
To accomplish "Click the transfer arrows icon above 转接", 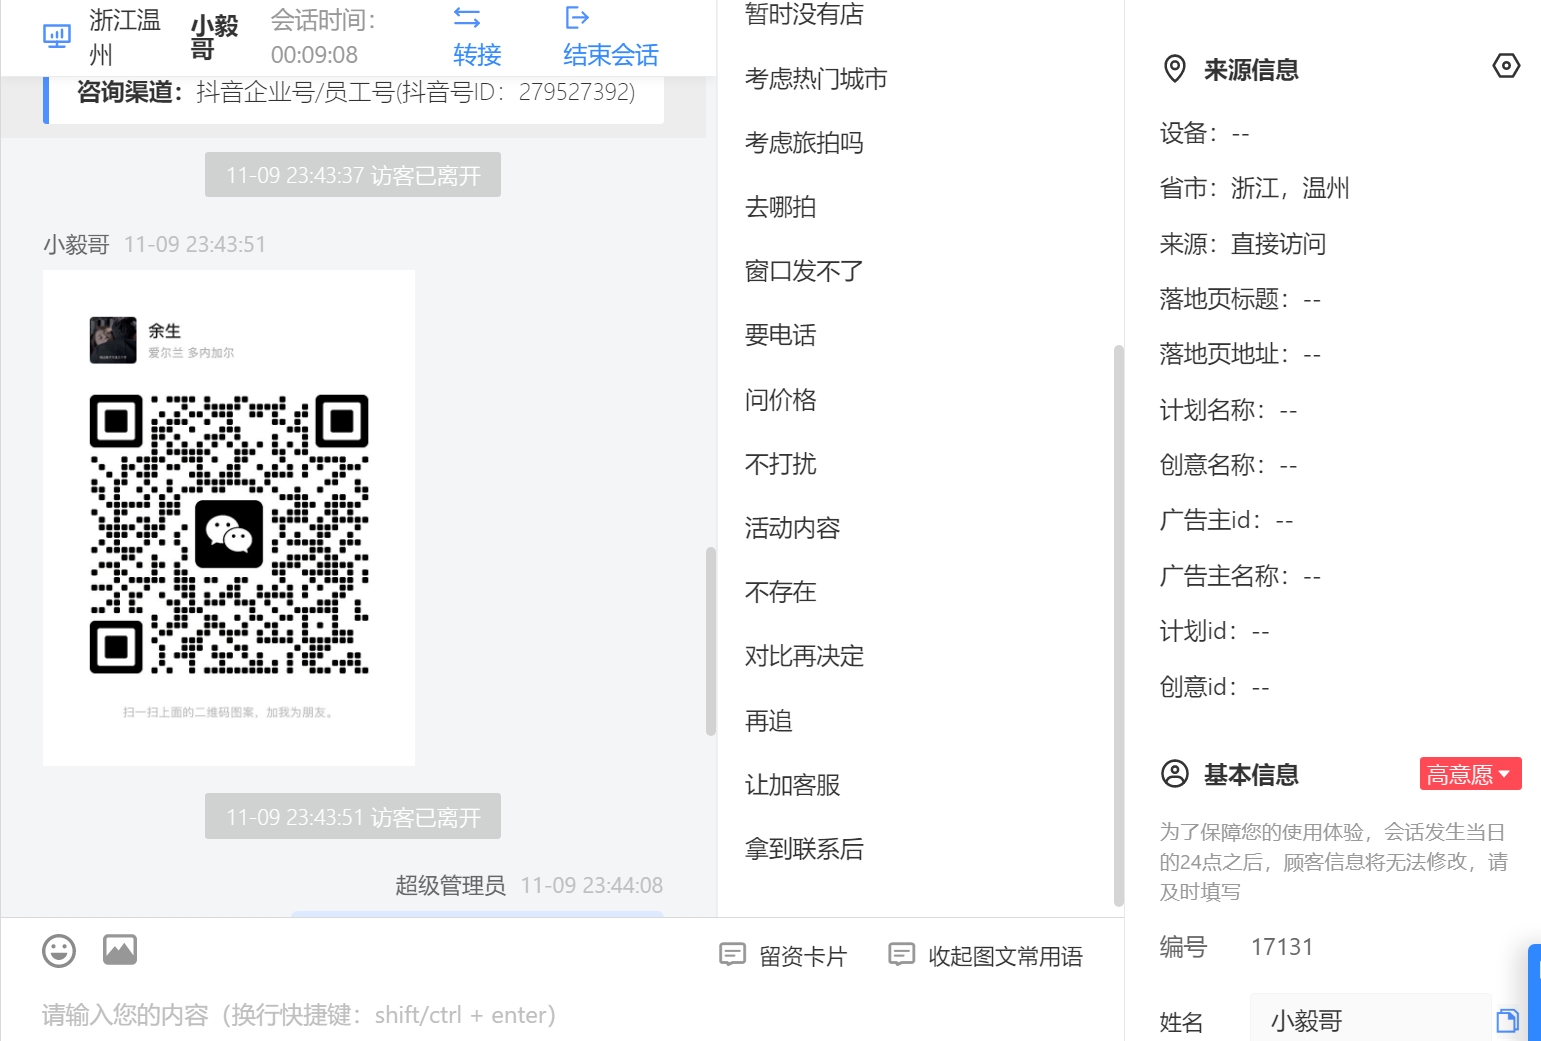I will 467,18.
